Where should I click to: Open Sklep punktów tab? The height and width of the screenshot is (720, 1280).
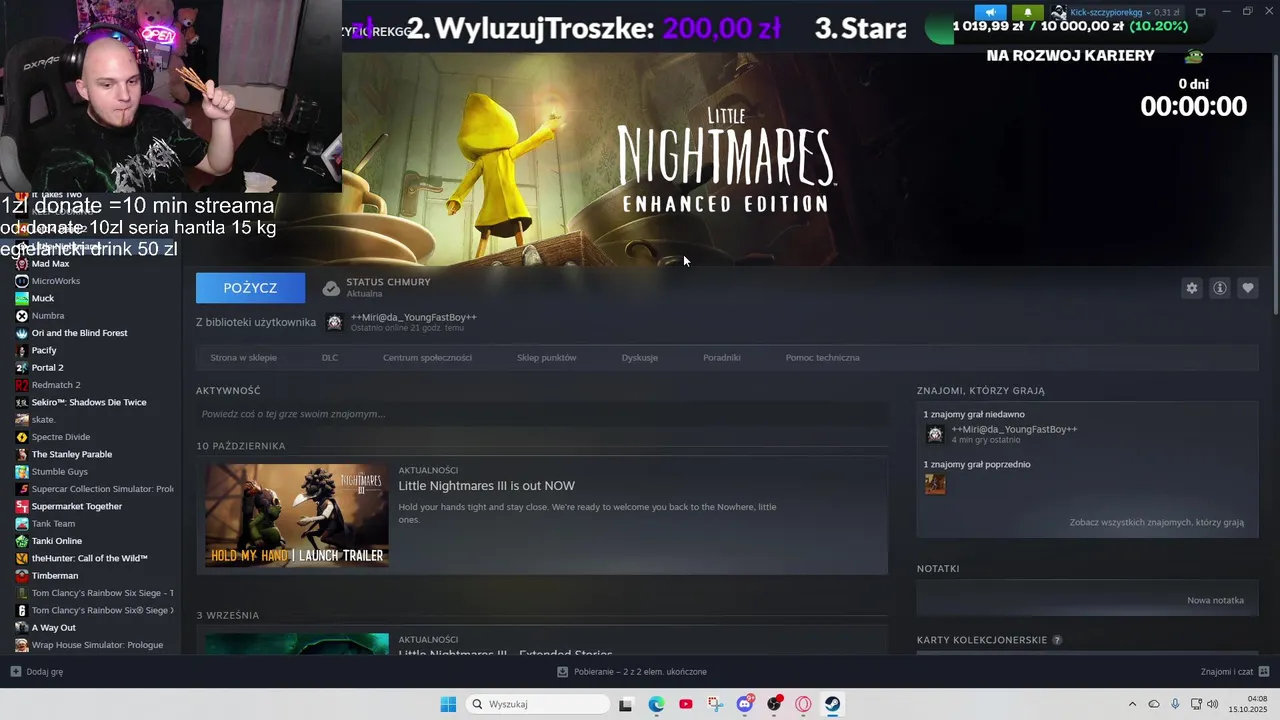(x=546, y=357)
